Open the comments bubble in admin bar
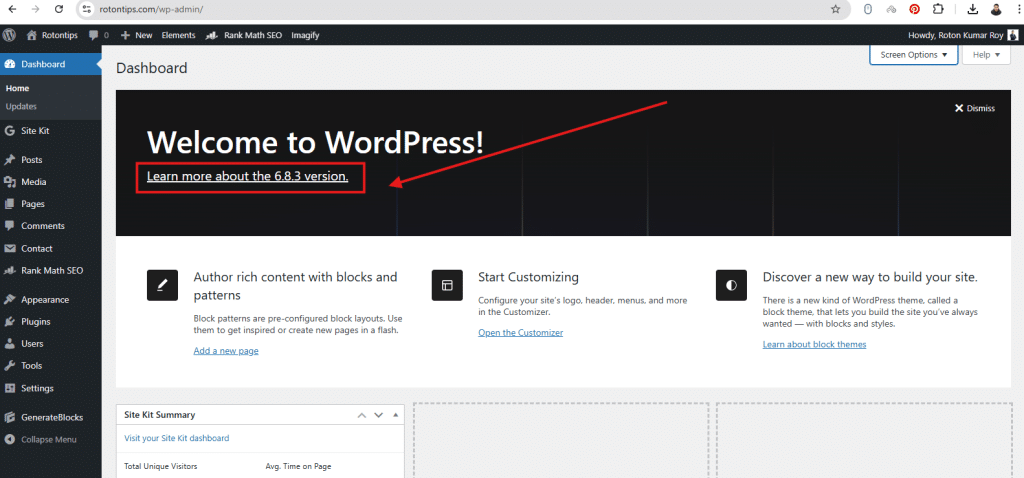Screen dimensions: 1024x478 99,35
